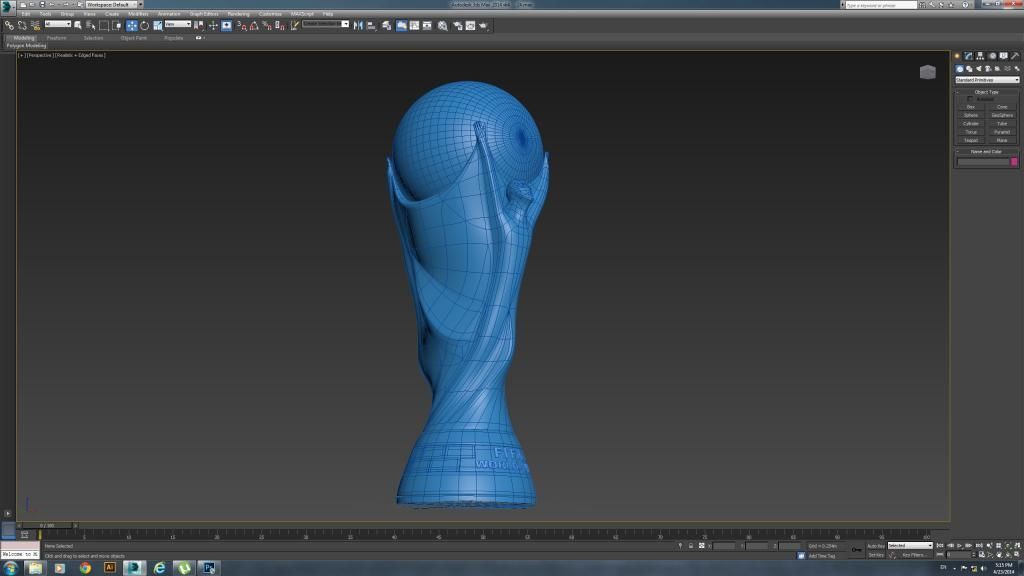The width and height of the screenshot is (1024, 576).
Task: Click the Render Production teapot icon
Action: click(x=484, y=25)
